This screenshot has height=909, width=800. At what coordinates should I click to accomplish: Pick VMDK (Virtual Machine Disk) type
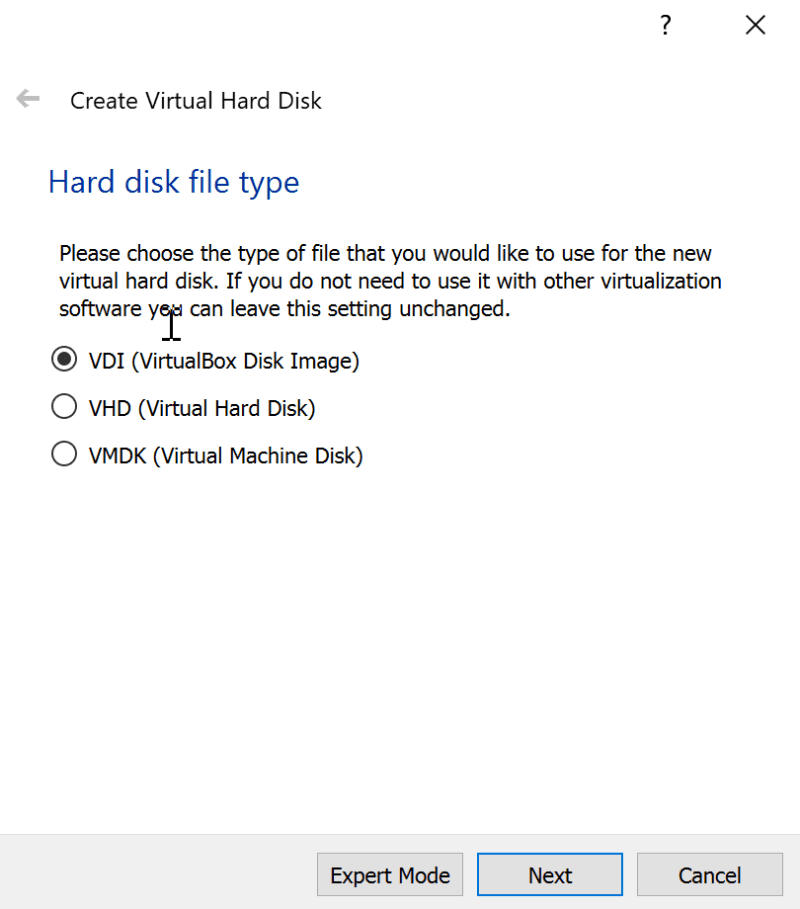pyautogui.click(x=63, y=454)
